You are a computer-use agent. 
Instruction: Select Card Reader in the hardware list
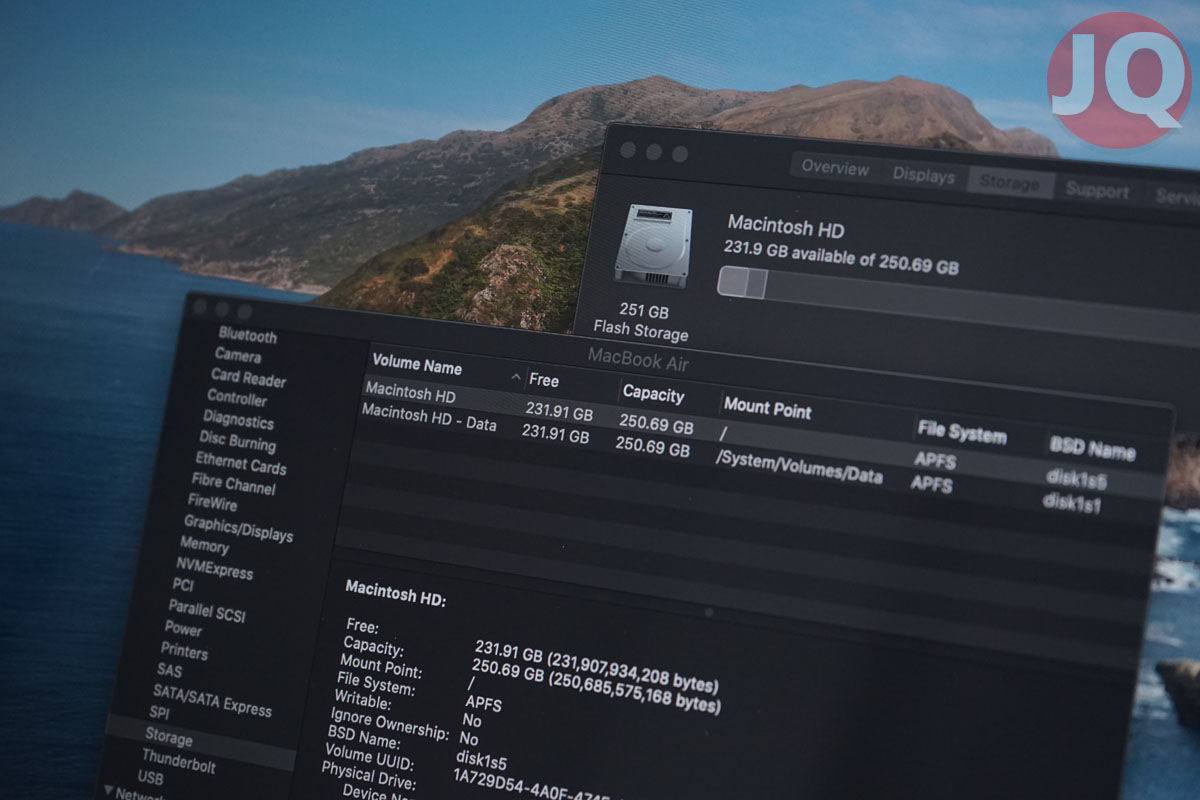click(x=248, y=377)
